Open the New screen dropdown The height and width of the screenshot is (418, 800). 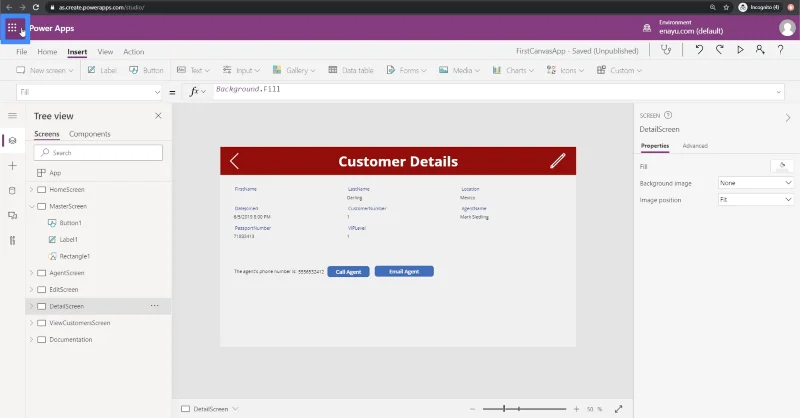[x=45, y=70]
